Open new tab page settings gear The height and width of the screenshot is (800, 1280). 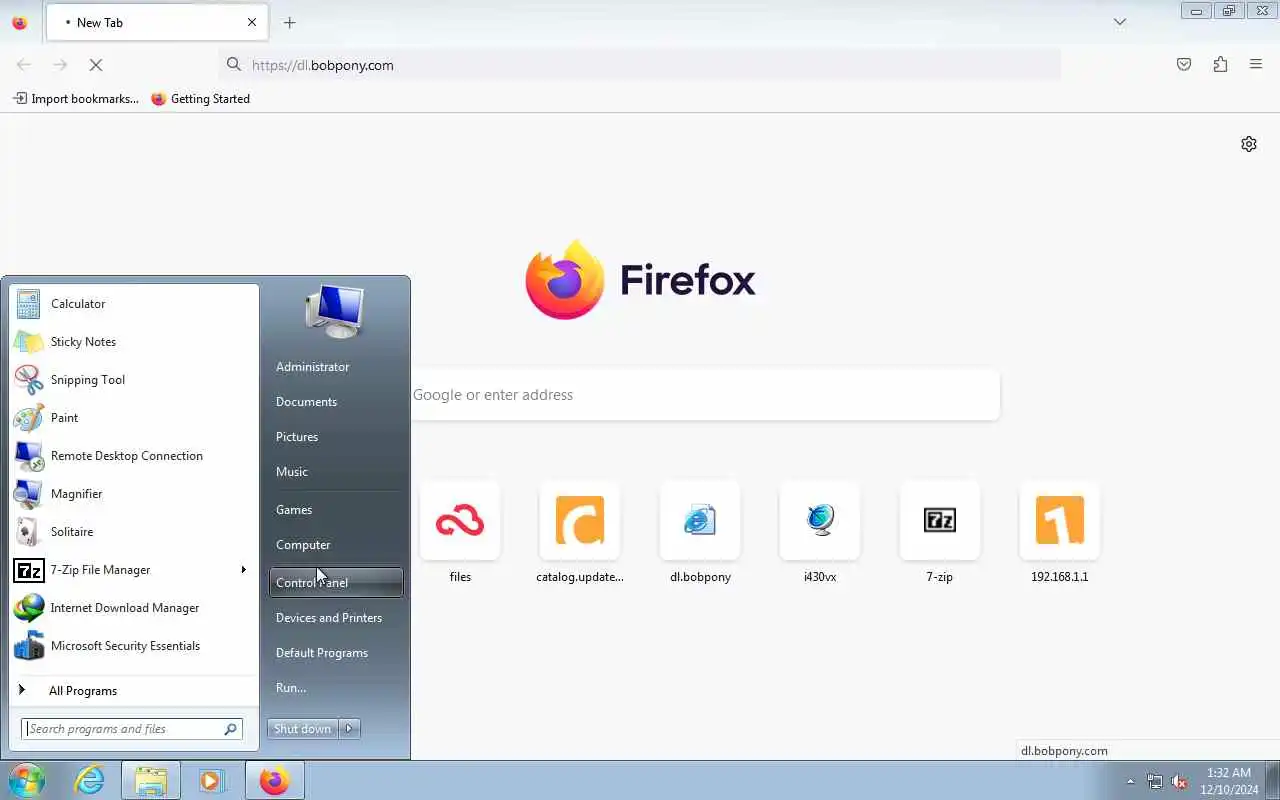click(1249, 144)
